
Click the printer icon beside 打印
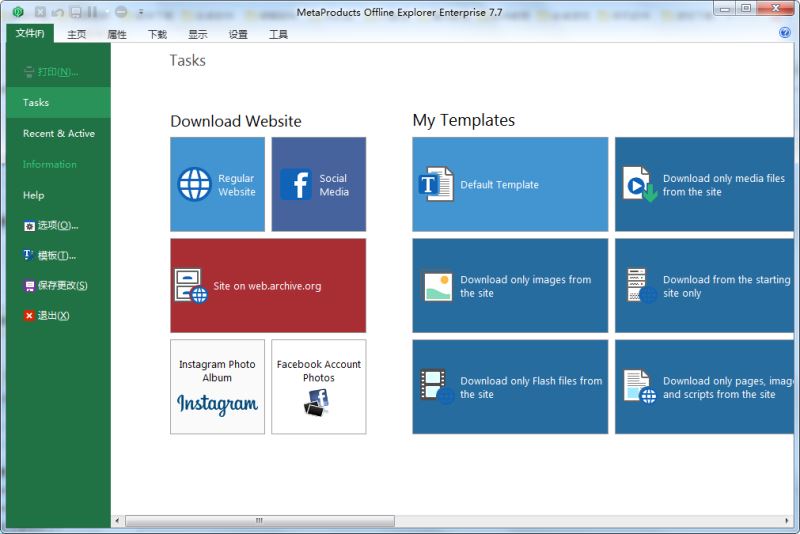coord(29,72)
